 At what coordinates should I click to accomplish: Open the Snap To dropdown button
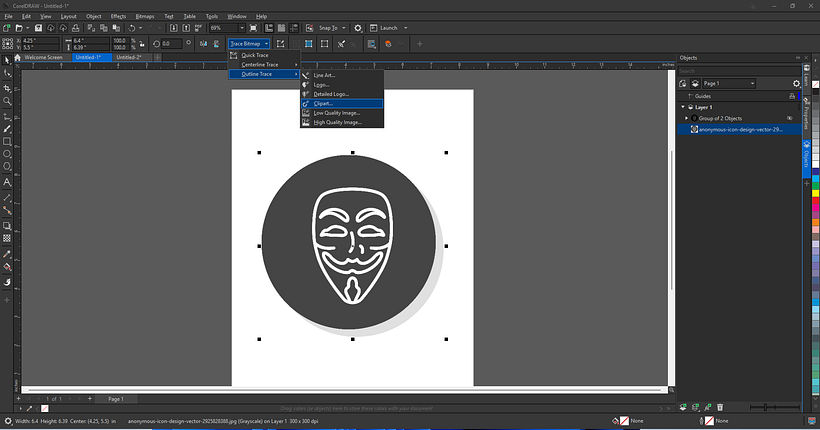[331, 28]
